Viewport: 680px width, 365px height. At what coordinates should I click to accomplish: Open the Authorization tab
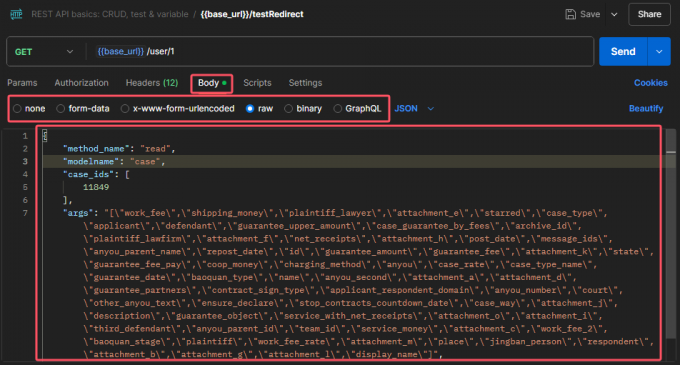82,83
